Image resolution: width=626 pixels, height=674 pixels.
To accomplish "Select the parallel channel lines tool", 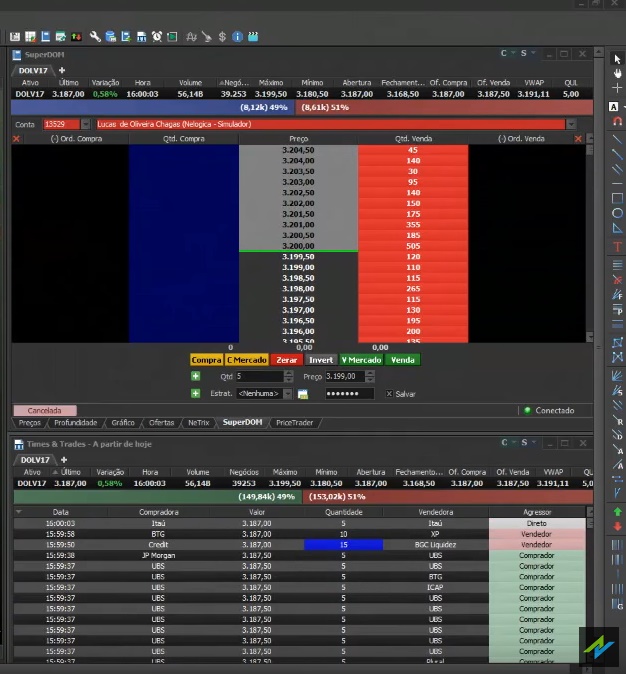I will point(617,169).
